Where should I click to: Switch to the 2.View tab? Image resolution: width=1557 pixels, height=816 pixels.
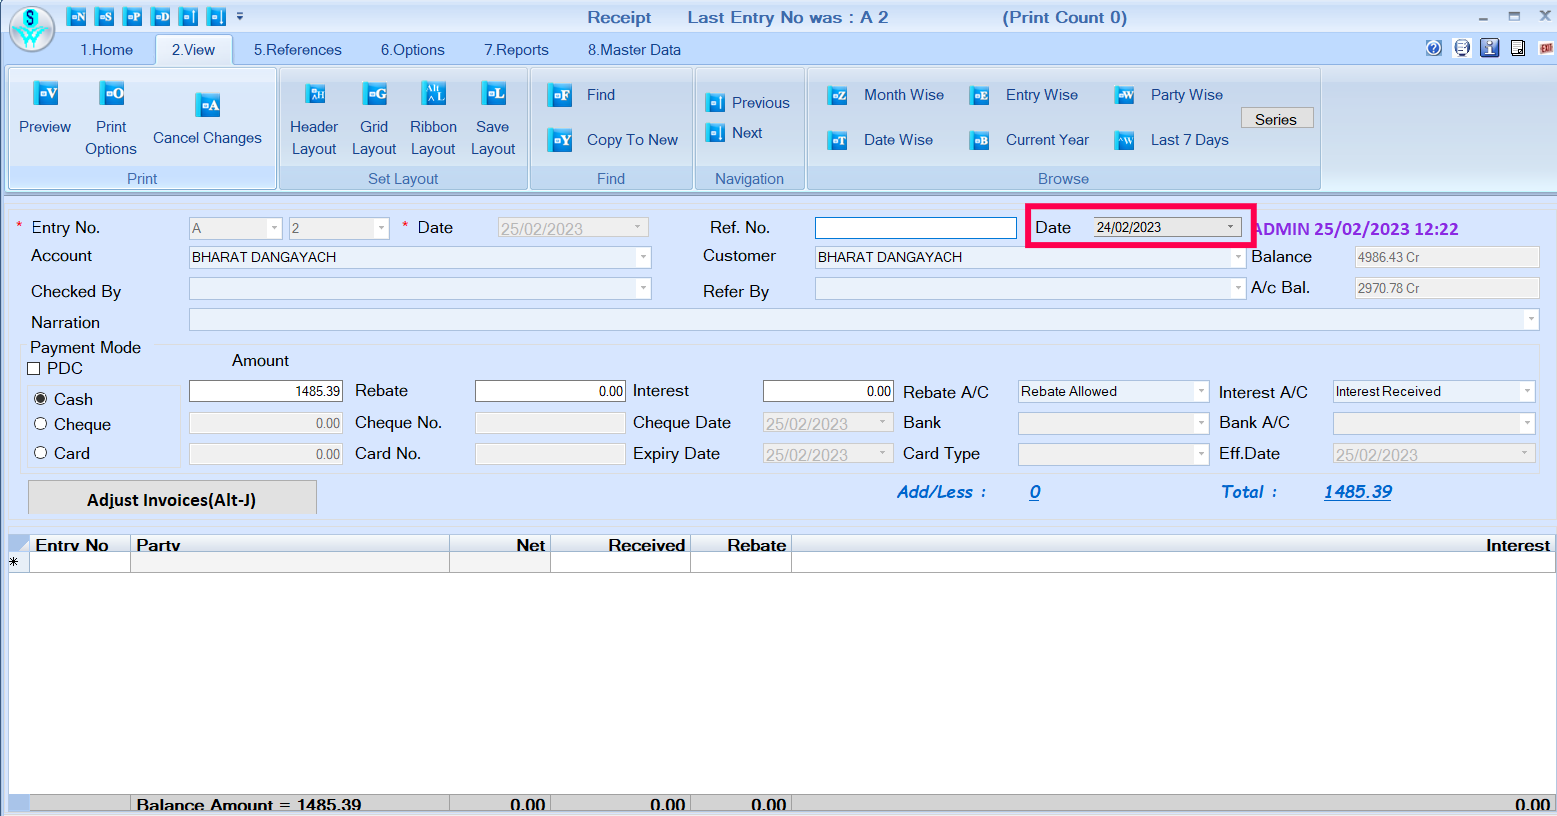pyautogui.click(x=193, y=50)
